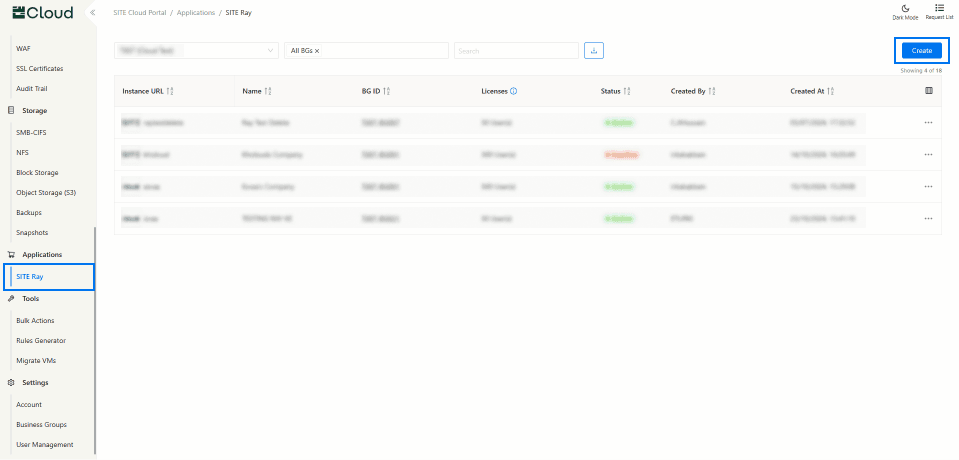The height and width of the screenshot is (460, 959).
Task: Open the three-dots menu for first row
Action: pyautogui.click(x=928, y=122)
